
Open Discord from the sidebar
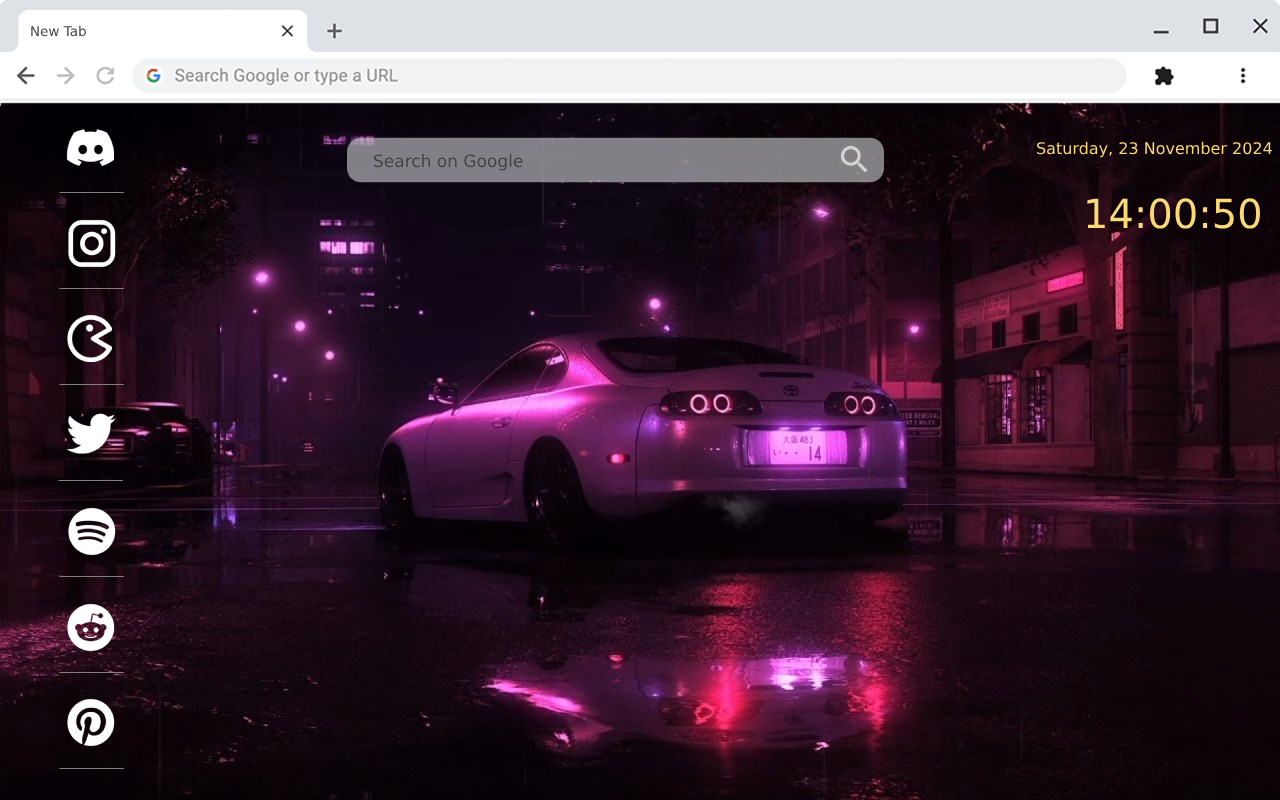tap(91, 147)
